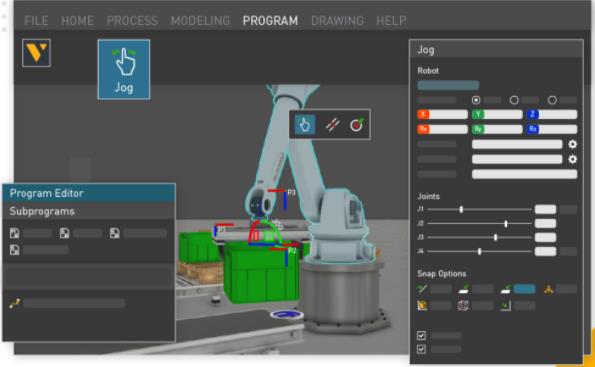
Task: Toggle the first checkbox at the bottom of the Jog panel
Action: point(421,335)
